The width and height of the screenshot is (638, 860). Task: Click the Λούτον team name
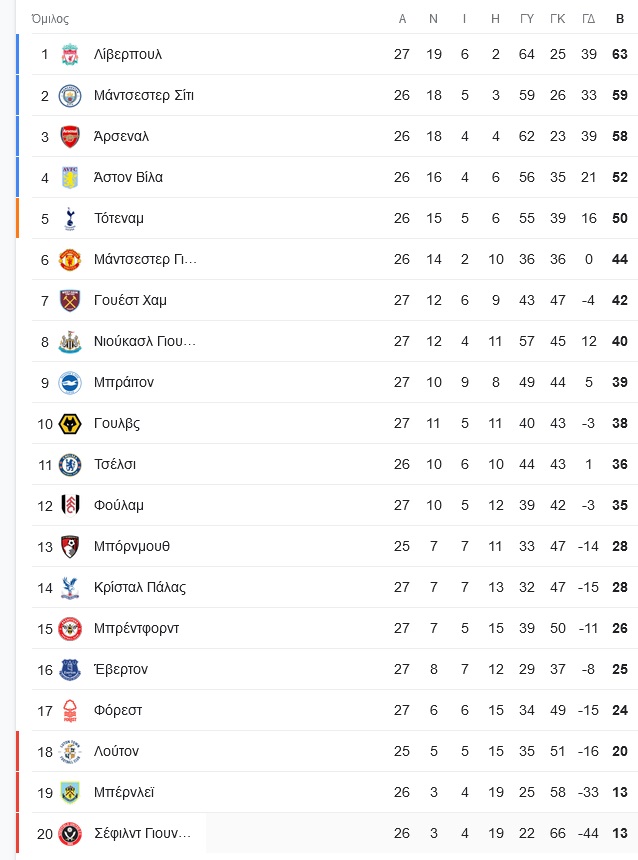tap(116, 751)
